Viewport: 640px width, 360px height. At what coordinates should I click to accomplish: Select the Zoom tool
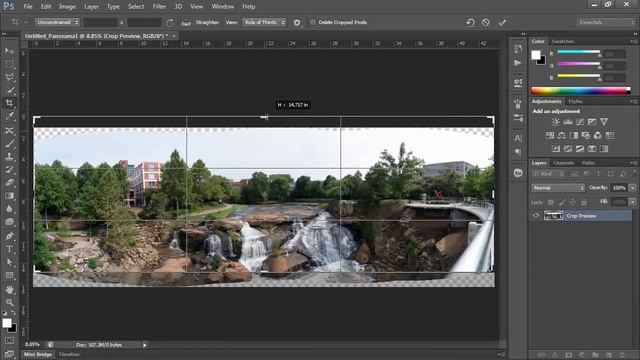click(9, 302)
